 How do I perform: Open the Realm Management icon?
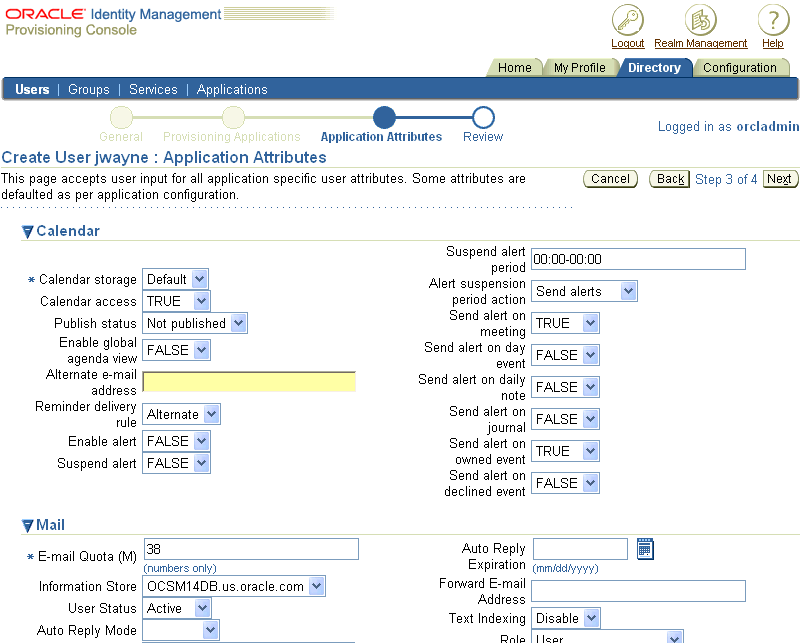coord(700,20)
